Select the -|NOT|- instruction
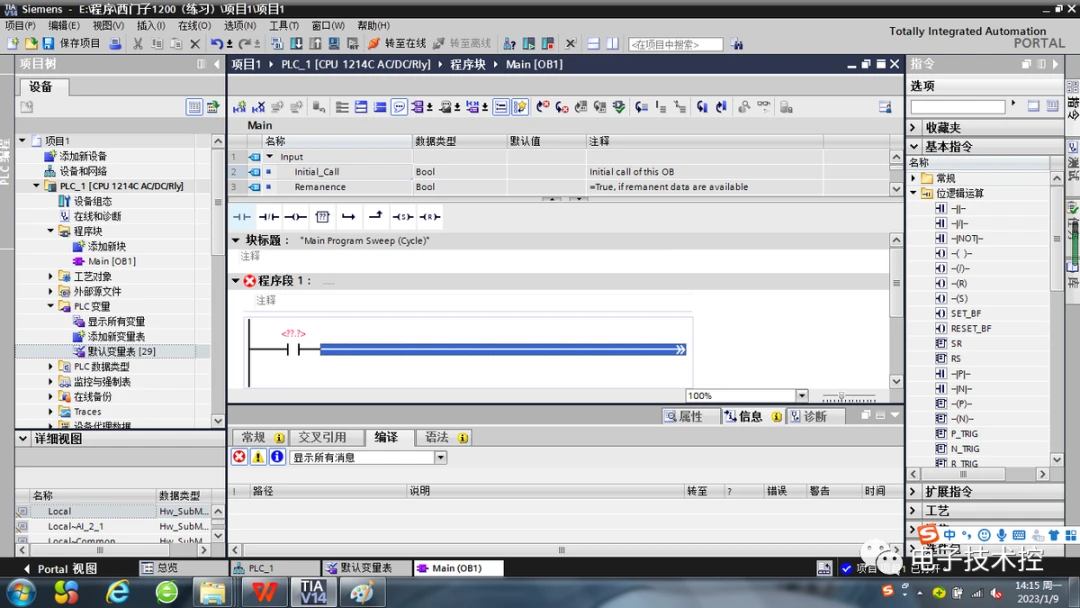Screen dimensions: 1080x608 pyautogui.click(x=966, y=238)
